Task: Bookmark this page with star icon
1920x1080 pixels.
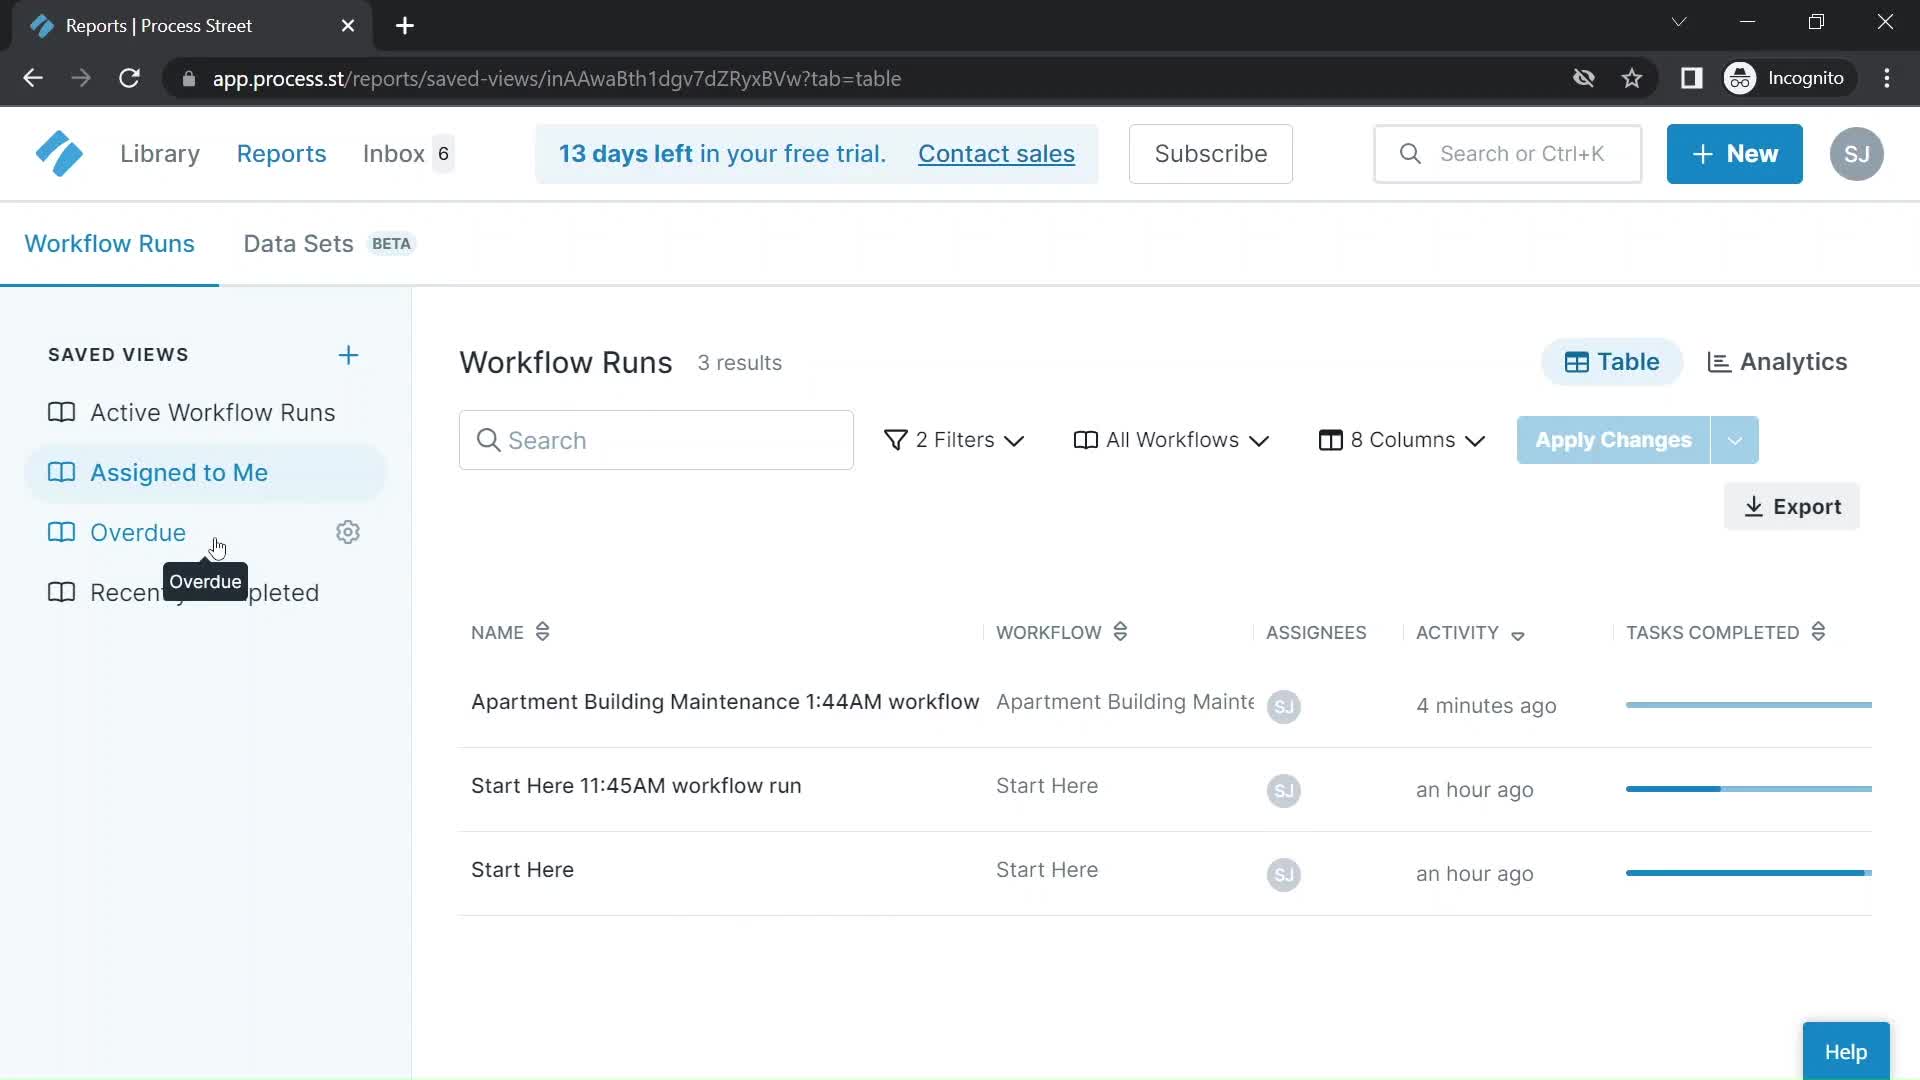Action: pyautogui.click(x=1632, y=78)
